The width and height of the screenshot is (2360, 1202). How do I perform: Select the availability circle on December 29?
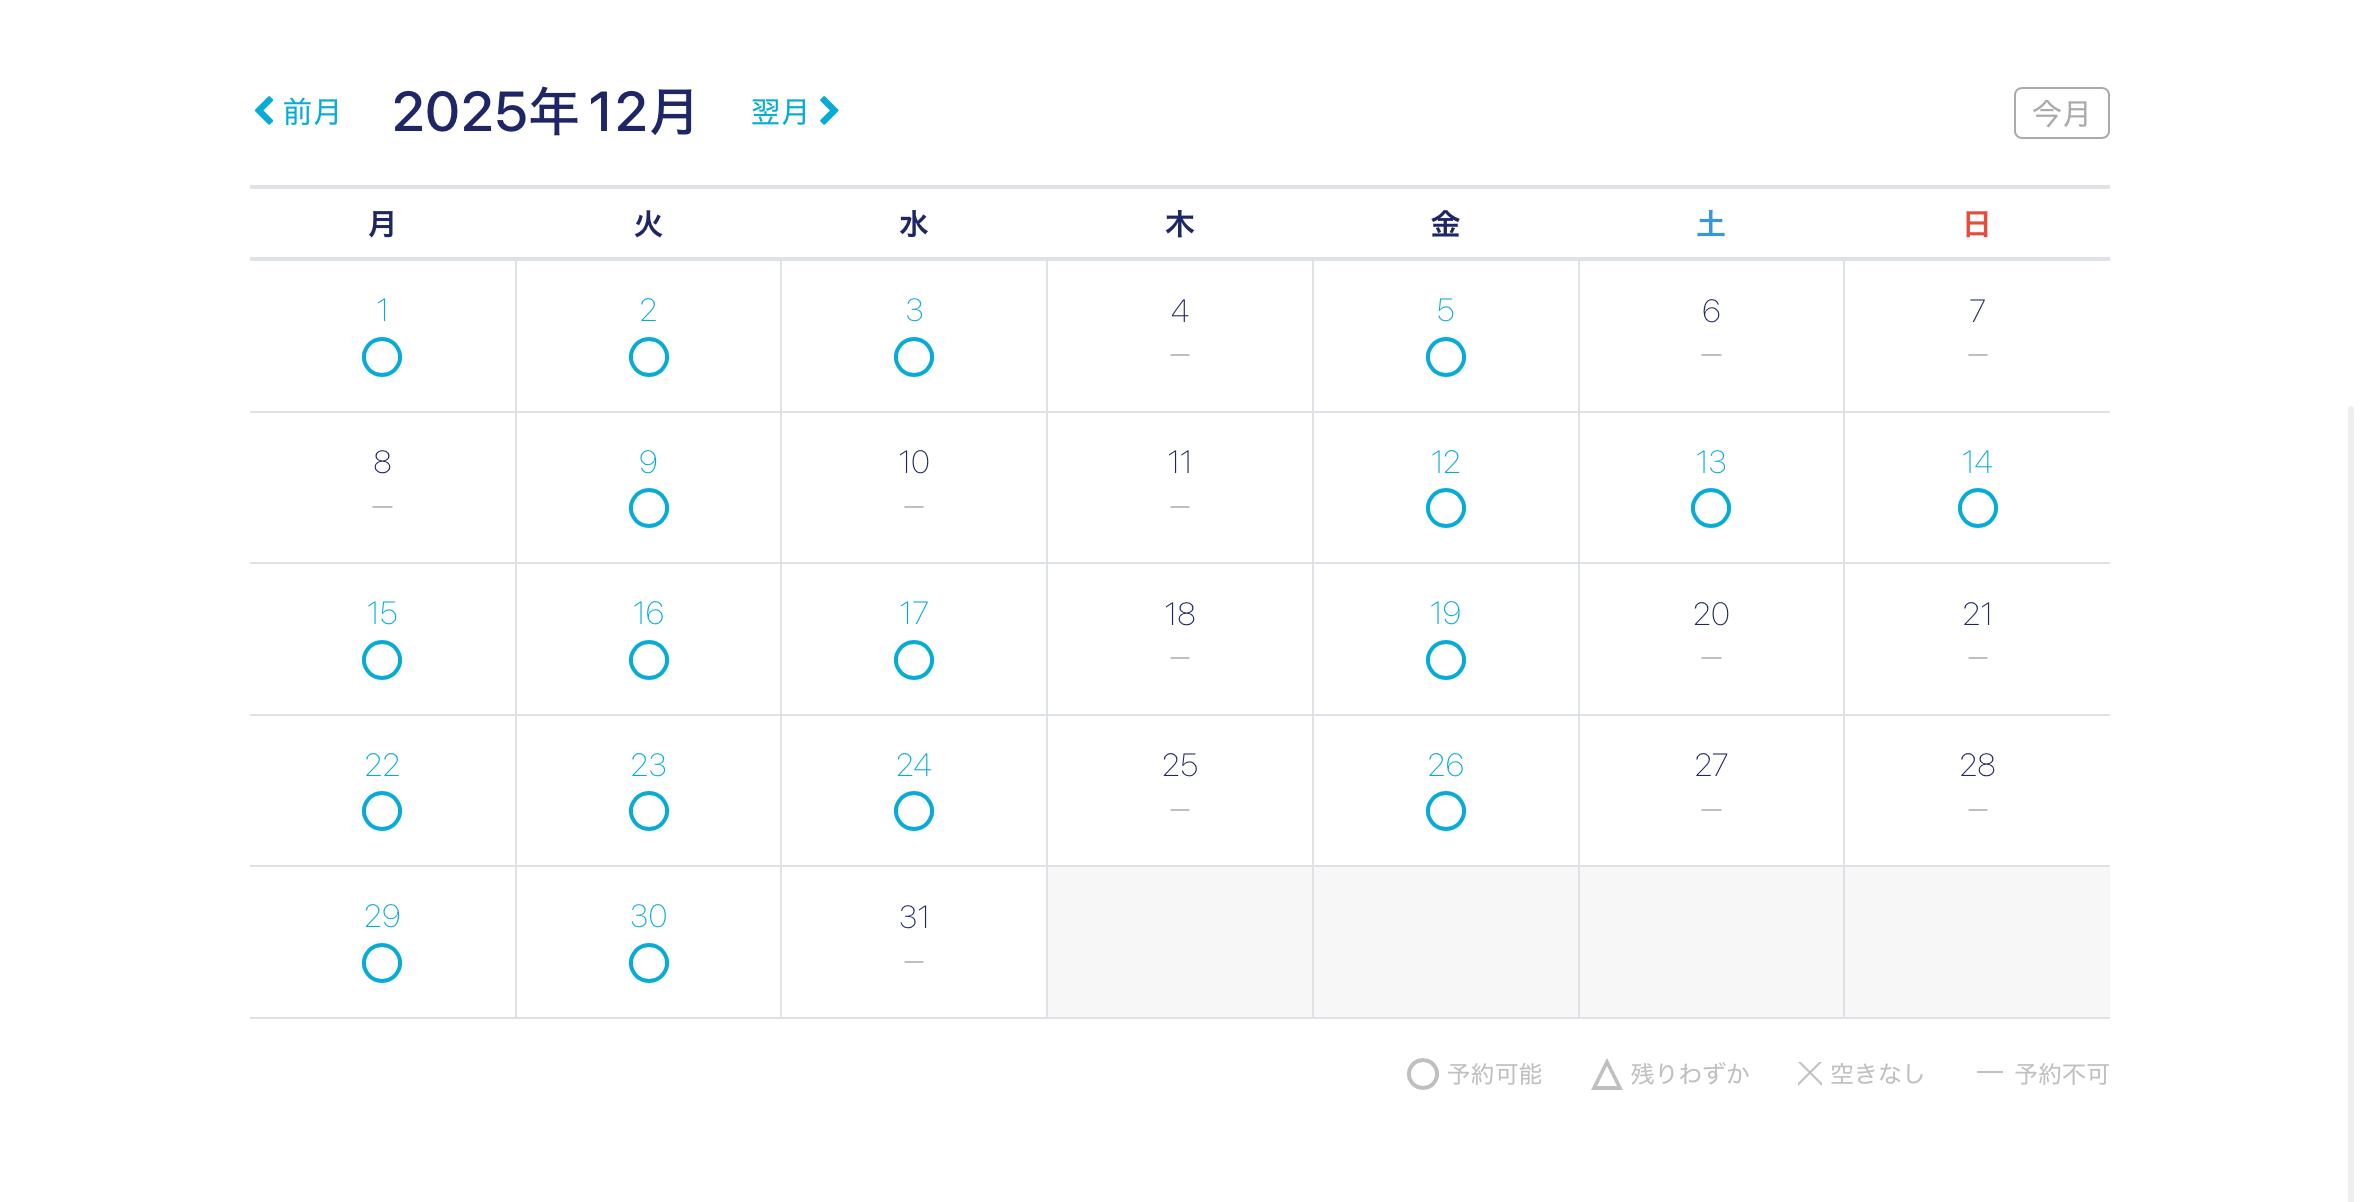click(382, 963)
